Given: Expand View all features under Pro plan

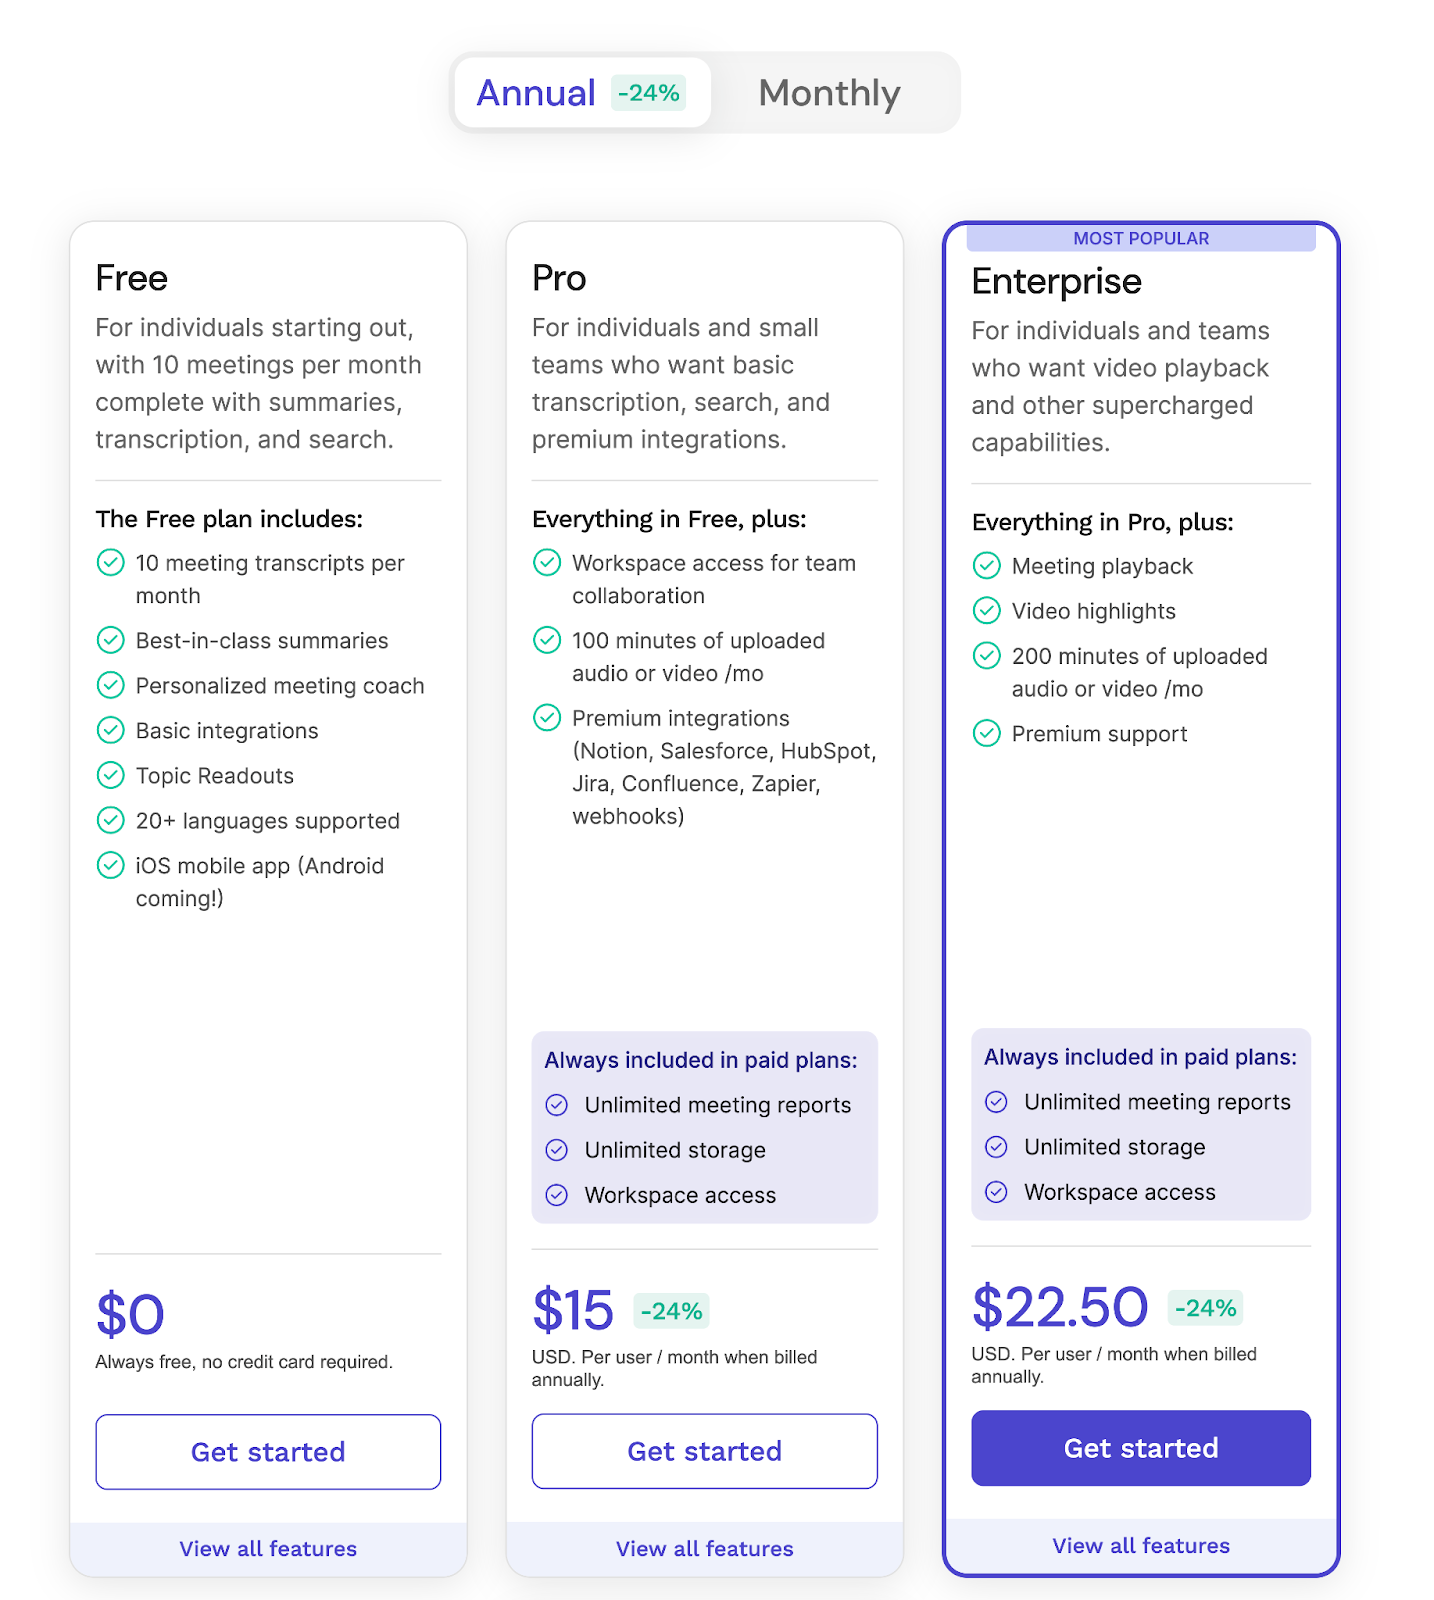Looking at the screenshot, I should point(704,1548).
